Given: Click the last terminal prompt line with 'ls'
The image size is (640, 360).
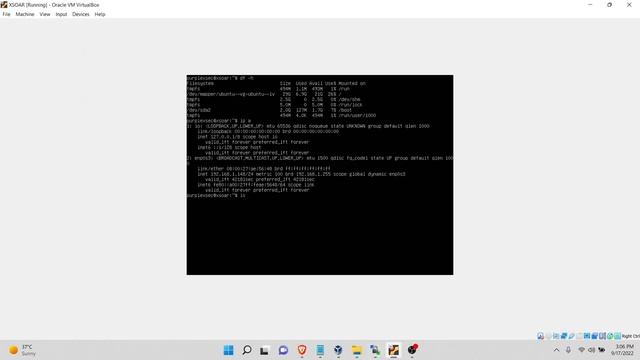Looking at the screenshot, I should [216, 196].
